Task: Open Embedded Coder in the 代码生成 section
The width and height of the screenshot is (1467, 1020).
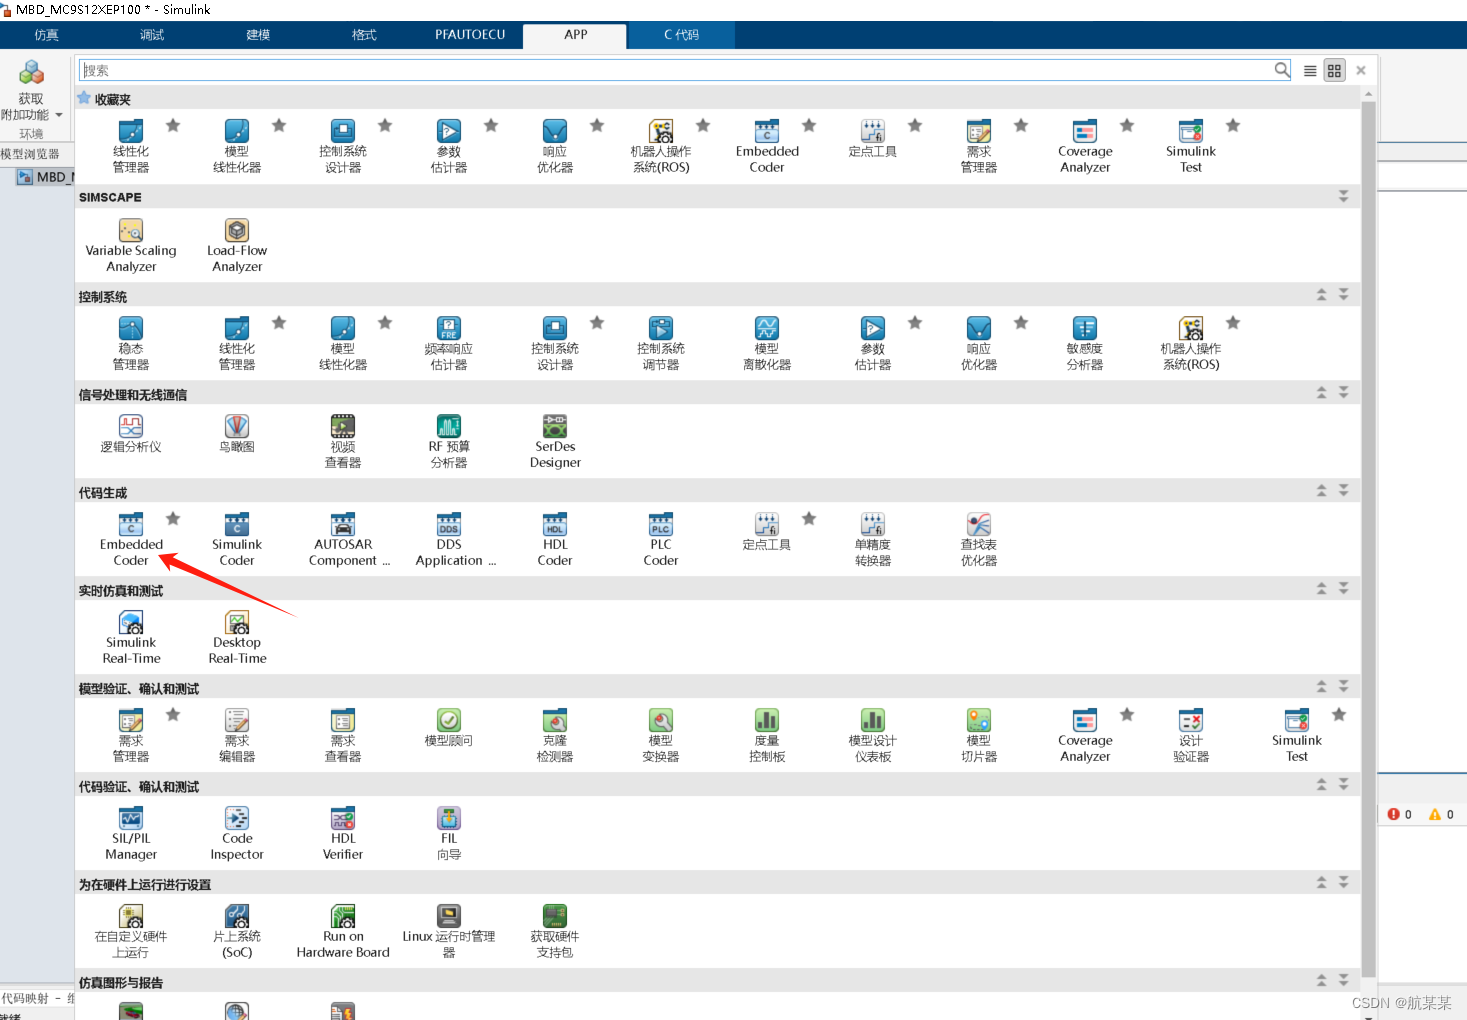Action: point(131,539)
